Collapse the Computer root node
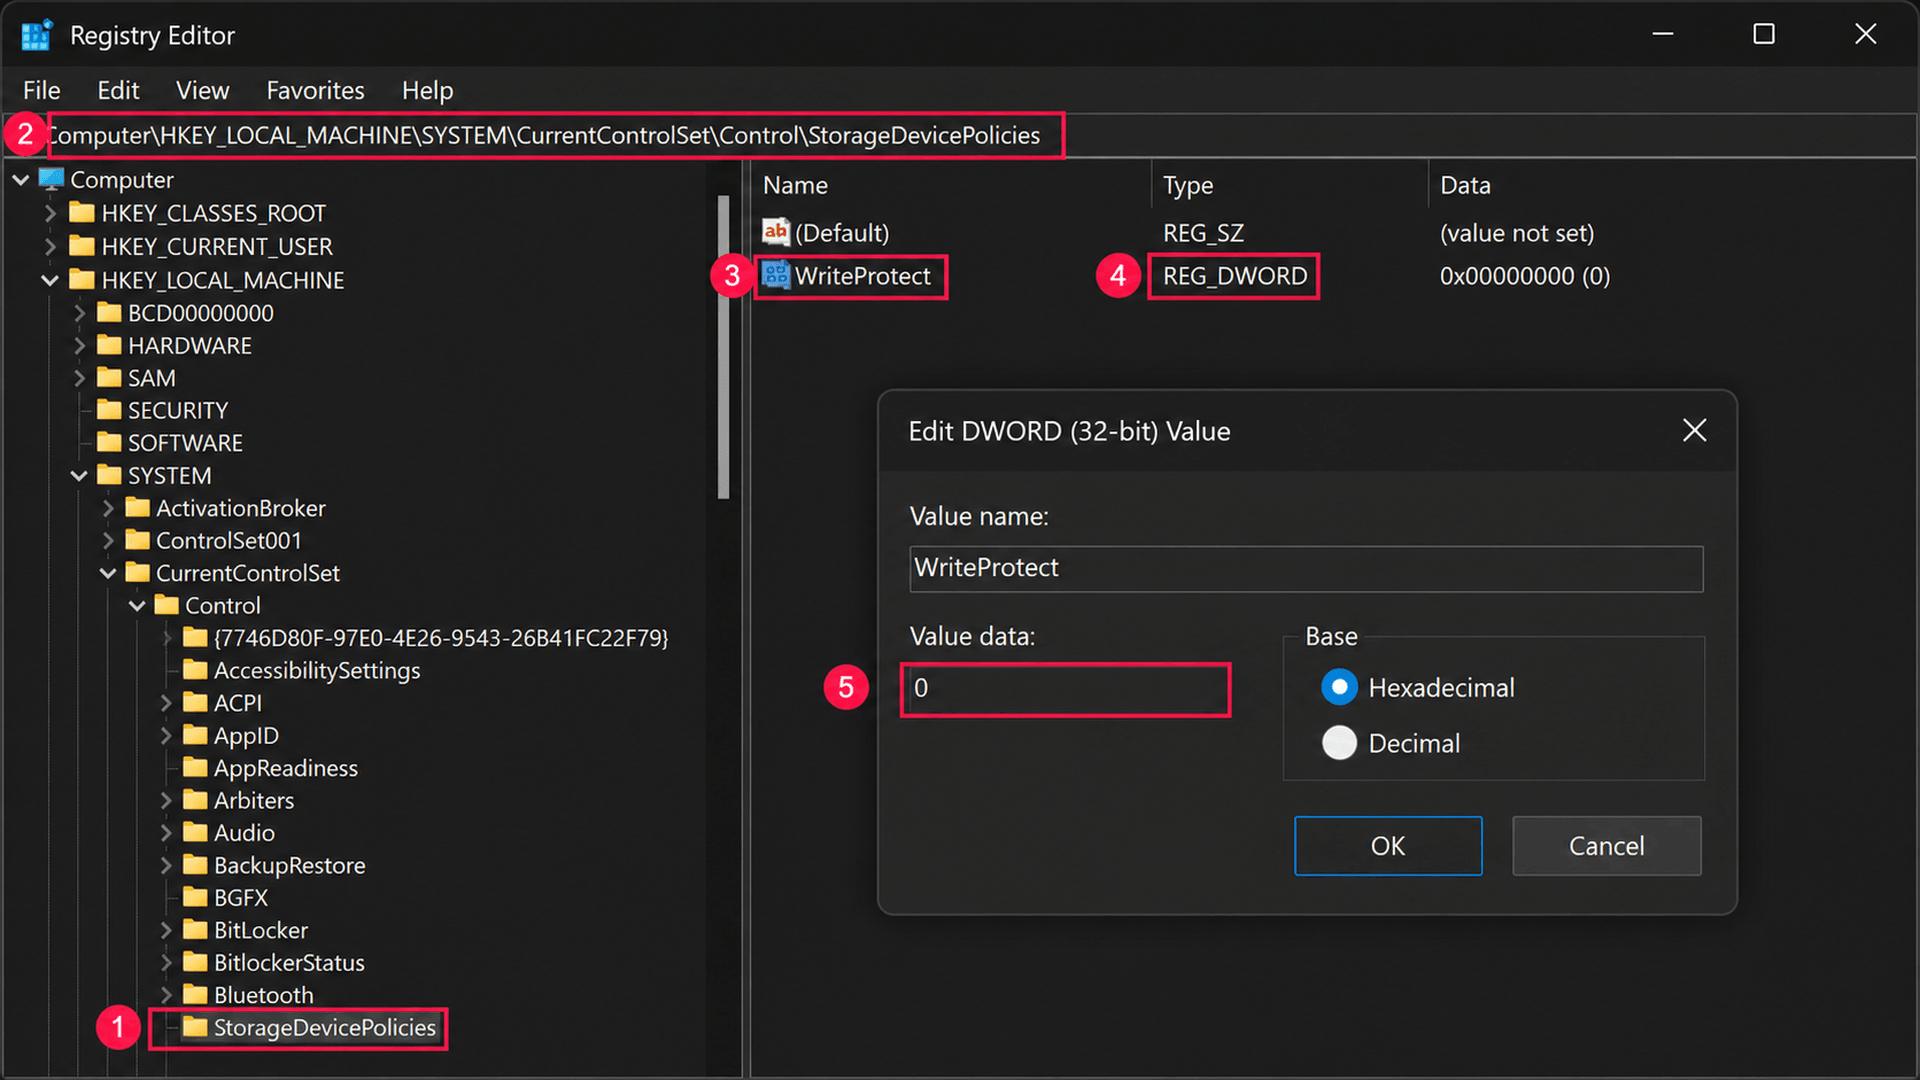This screenshot has height=1080, width=1920. 21,180
